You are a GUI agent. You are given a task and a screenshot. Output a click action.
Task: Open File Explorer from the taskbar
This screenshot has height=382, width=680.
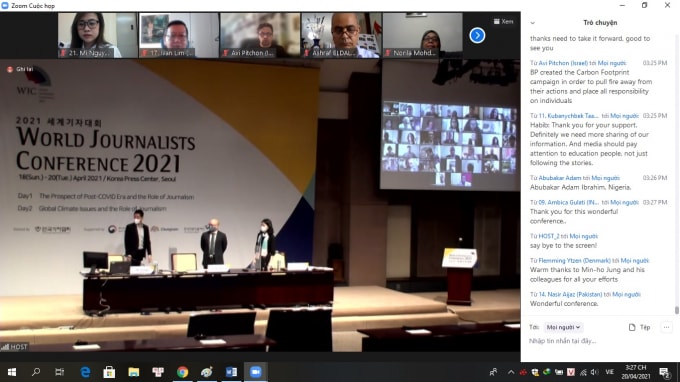pos(134,372)
